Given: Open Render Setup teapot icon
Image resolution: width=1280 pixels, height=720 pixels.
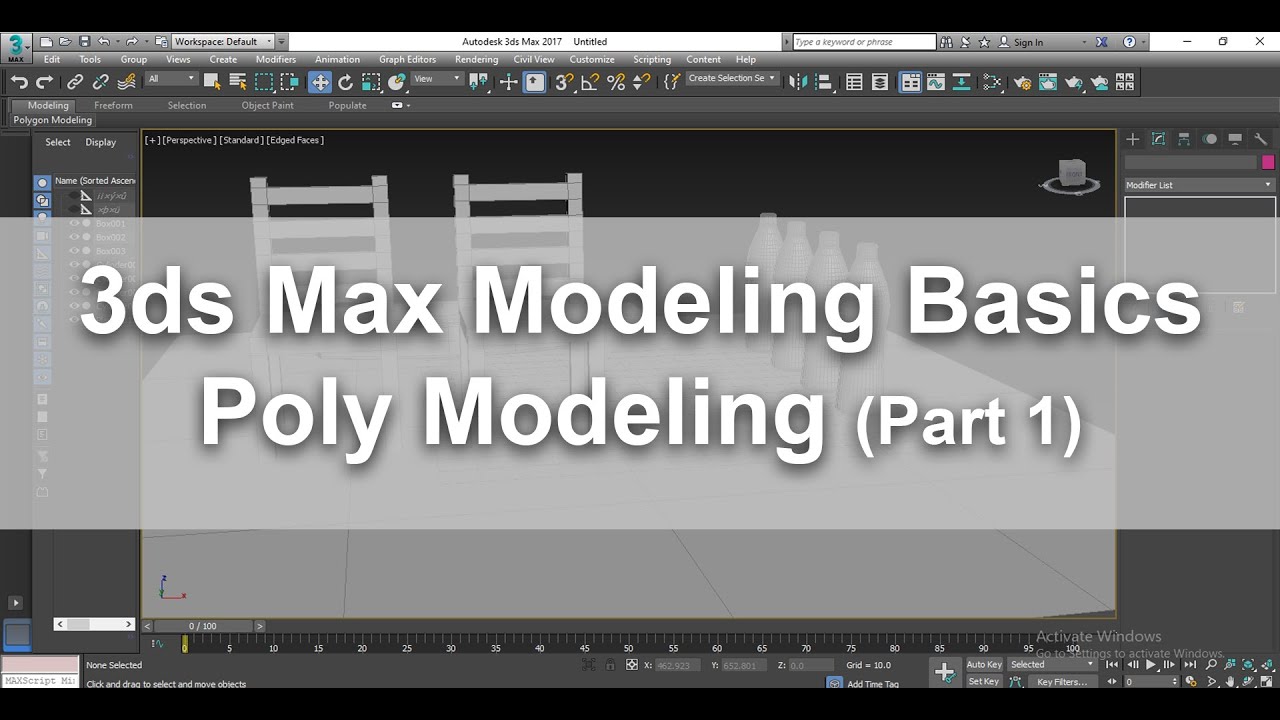Looking at the screenshot, I should pyautogui.click(x=1022, y=82).
